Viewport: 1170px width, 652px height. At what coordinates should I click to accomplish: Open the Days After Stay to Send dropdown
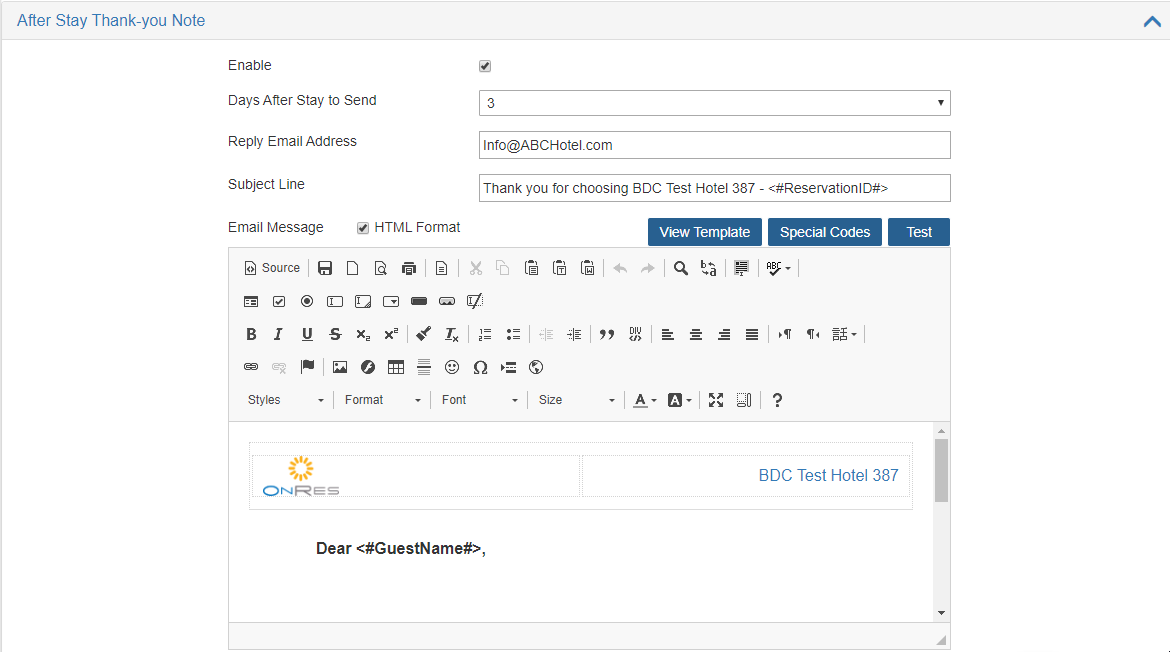[x=714, y=103]
